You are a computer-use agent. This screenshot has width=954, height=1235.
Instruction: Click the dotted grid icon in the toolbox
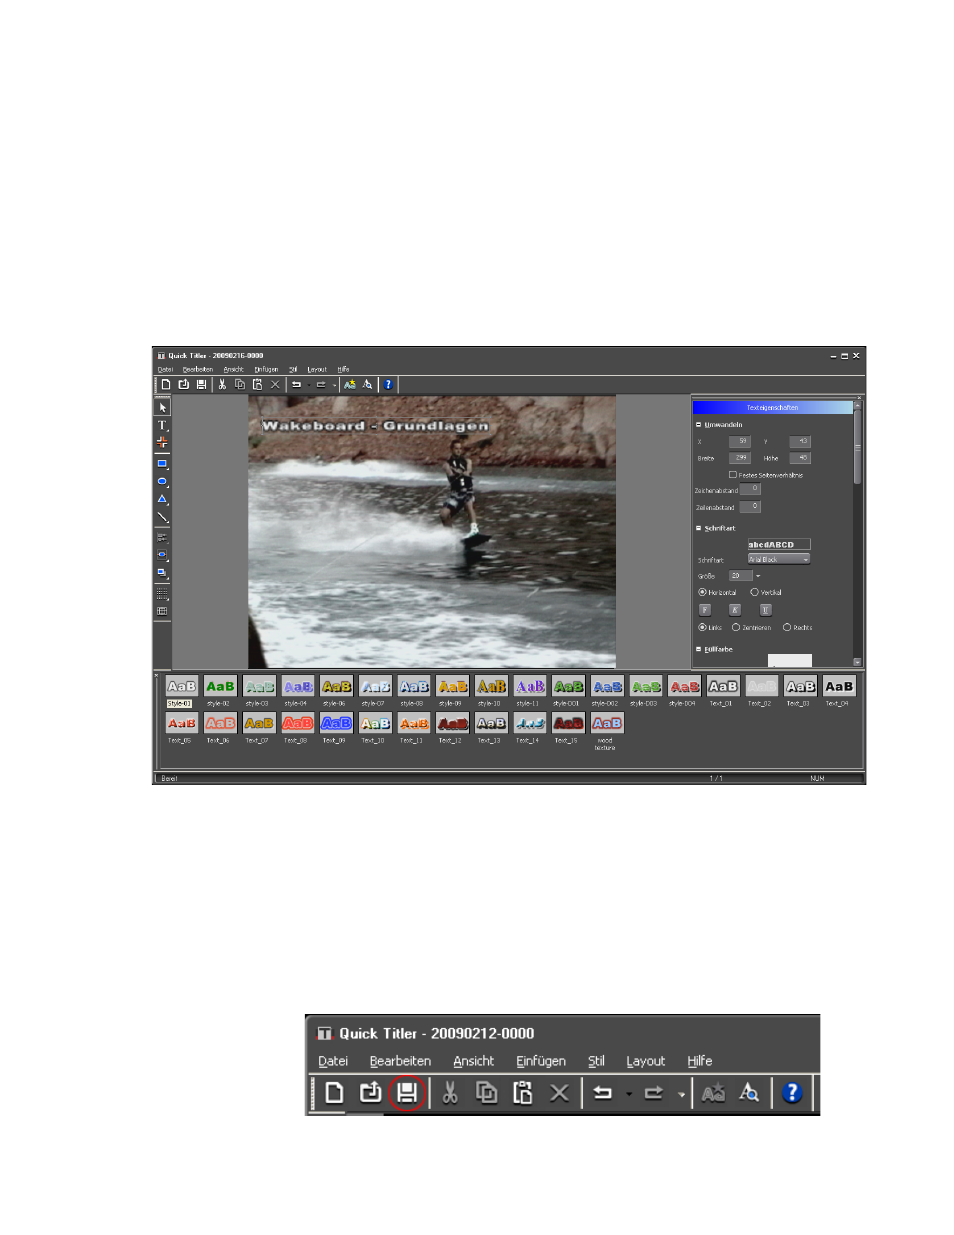click(x=162, y=593)
